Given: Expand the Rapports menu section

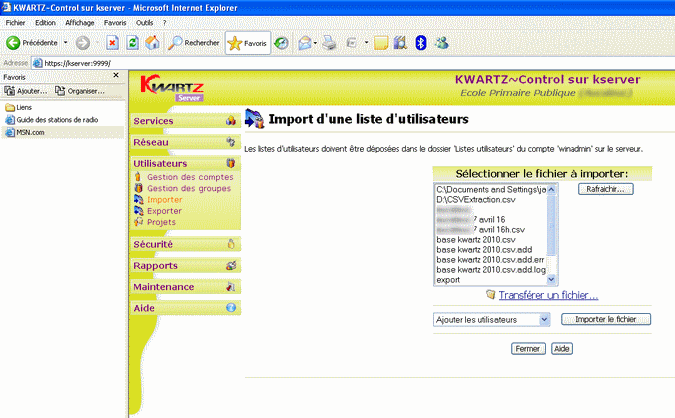Looking at the screenshot, I should coord(185,266).
